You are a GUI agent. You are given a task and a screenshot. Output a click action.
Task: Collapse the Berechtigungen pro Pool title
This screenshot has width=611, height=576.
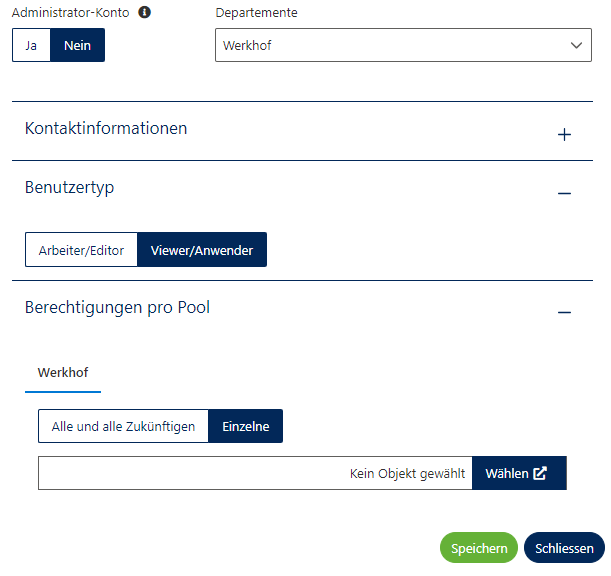tap(117, 307)
